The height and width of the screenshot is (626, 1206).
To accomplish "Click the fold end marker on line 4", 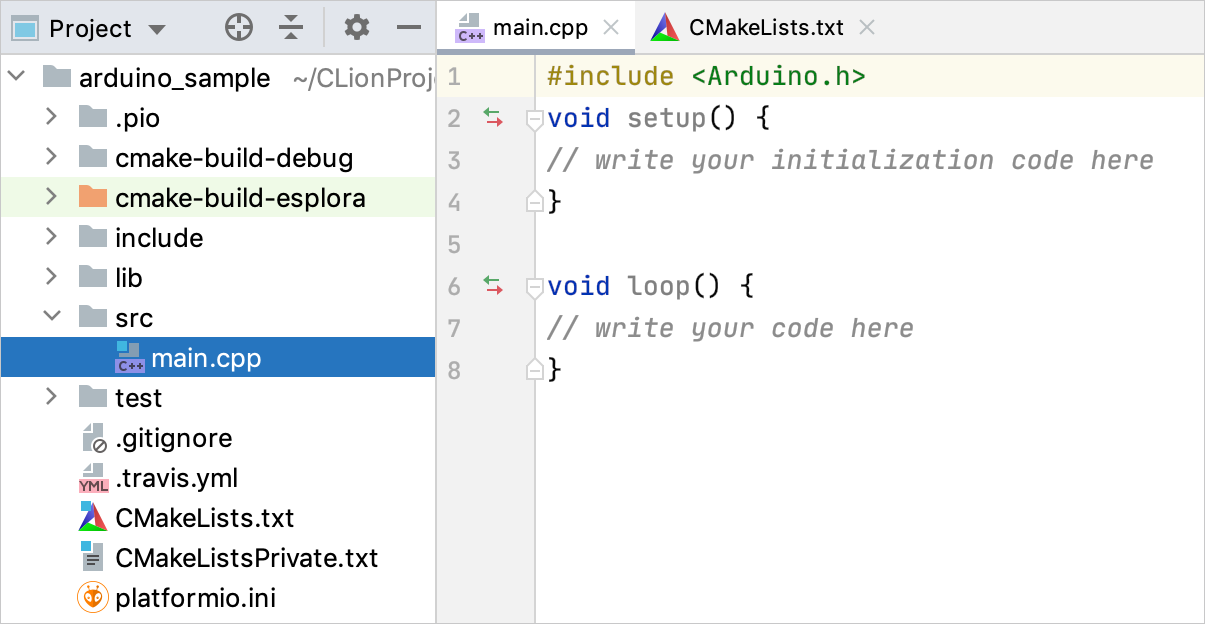I will coord(535,203).
